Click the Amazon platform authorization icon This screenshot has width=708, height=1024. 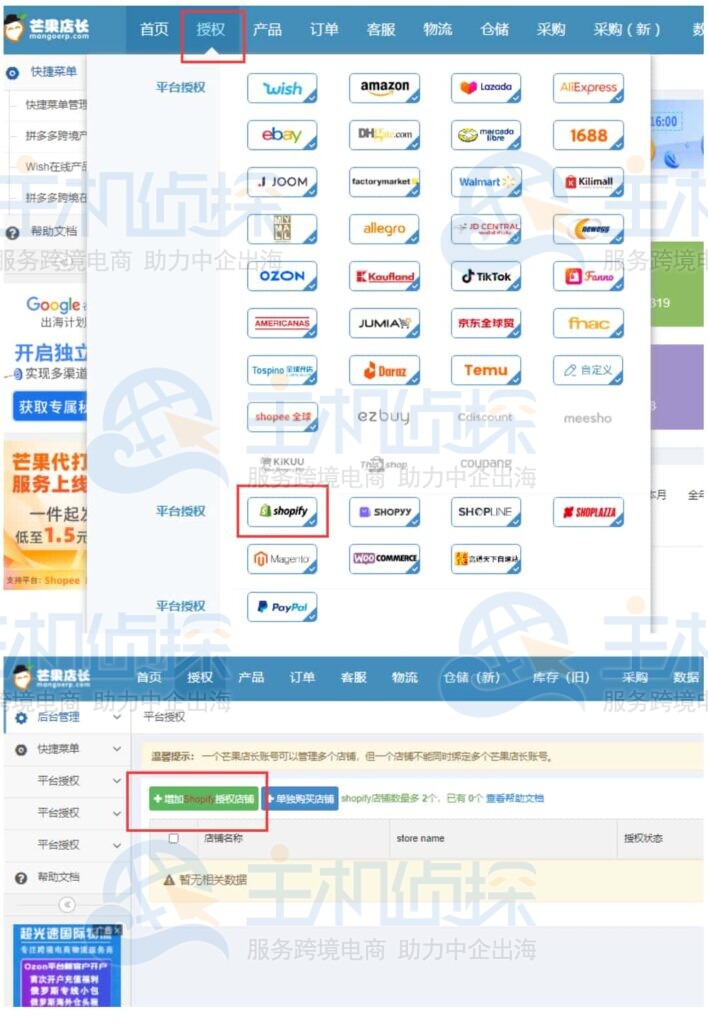coord(384,88)
